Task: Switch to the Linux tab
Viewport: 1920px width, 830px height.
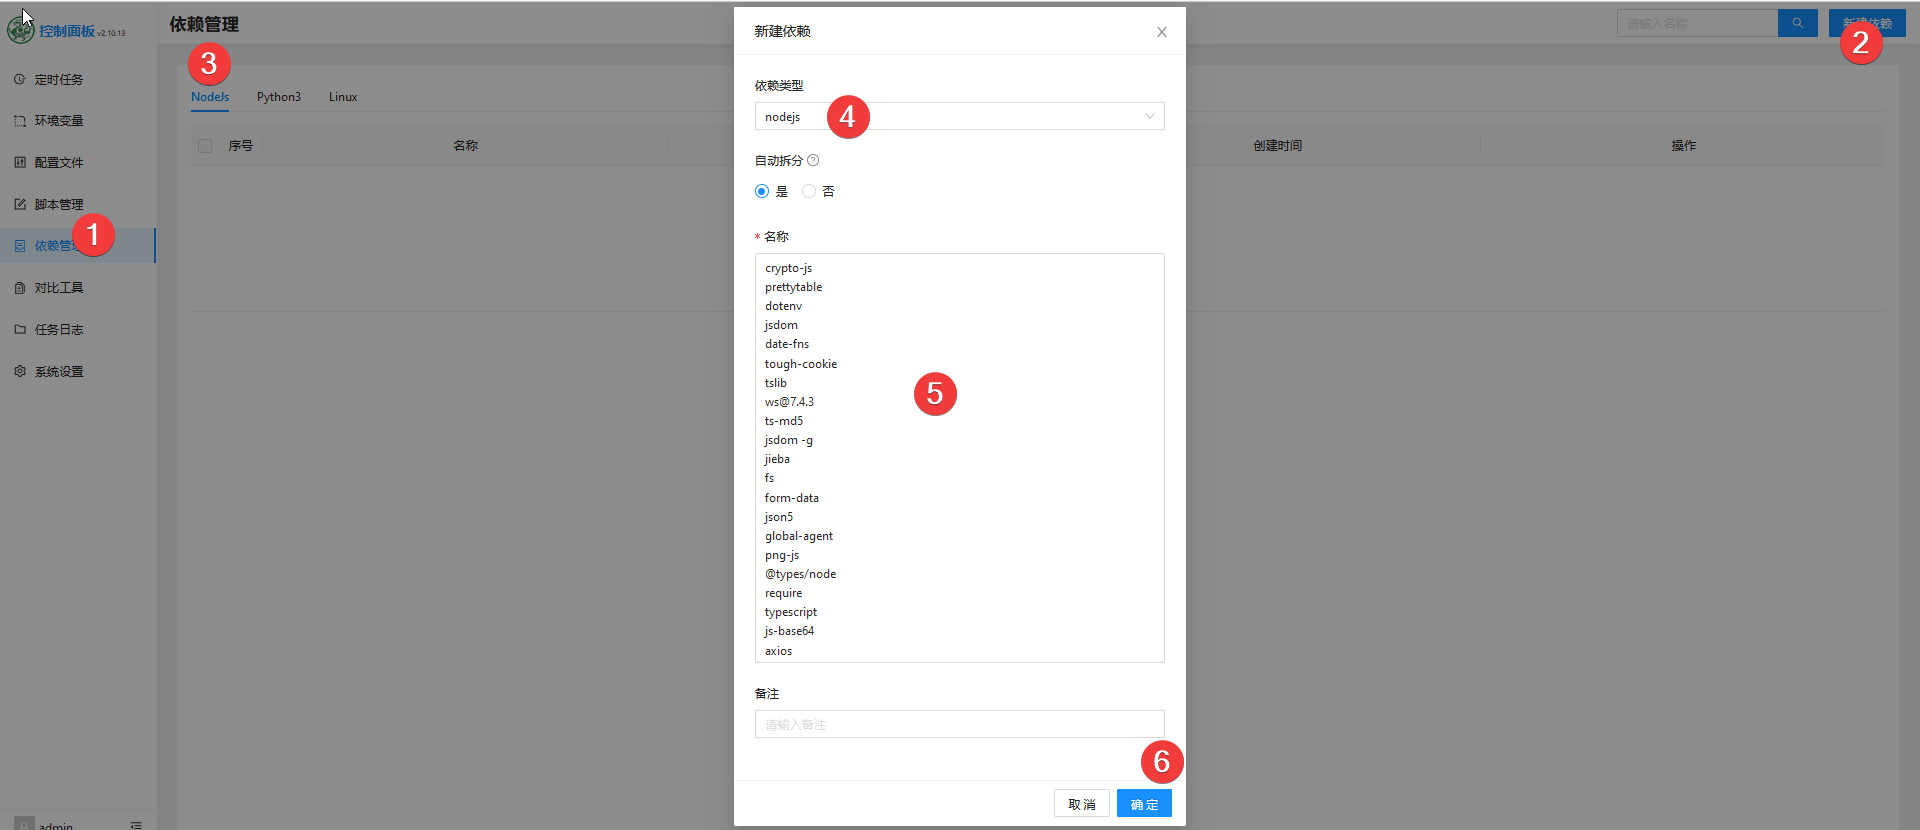Action: pyautogui.click(x=343, y=97)
